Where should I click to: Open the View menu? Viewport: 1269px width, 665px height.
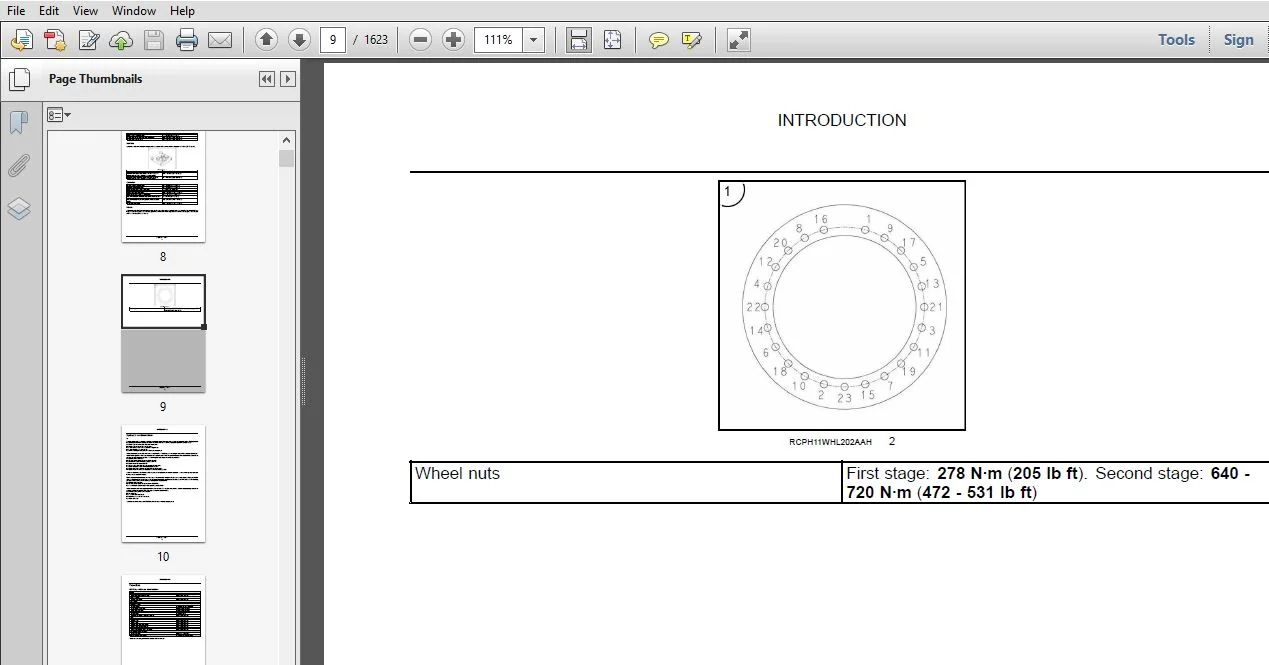[x=85, y=11]
